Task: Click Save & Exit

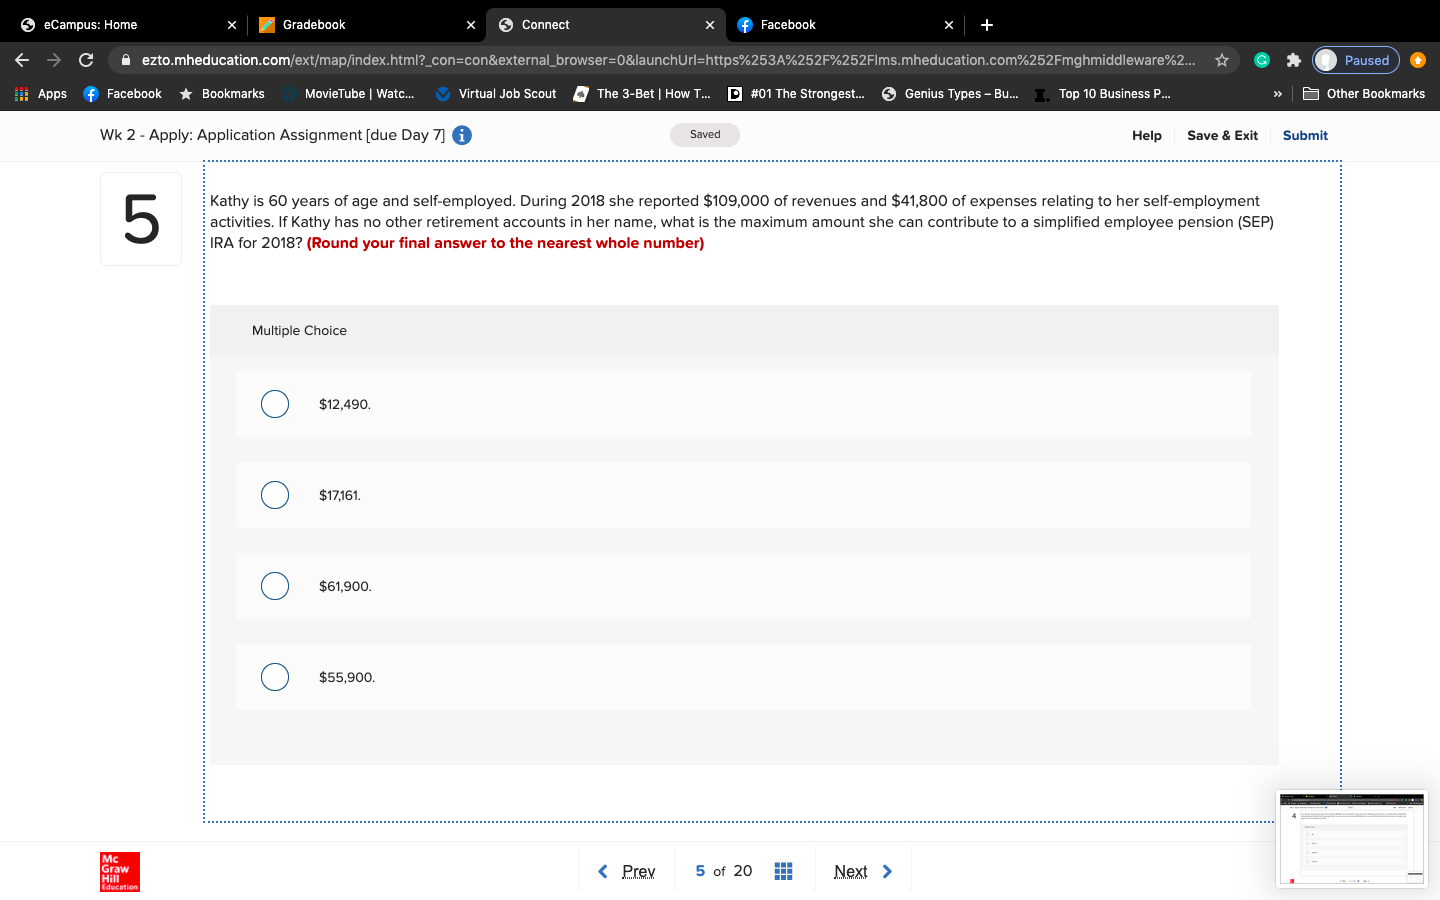Action: pos(1222,135)
